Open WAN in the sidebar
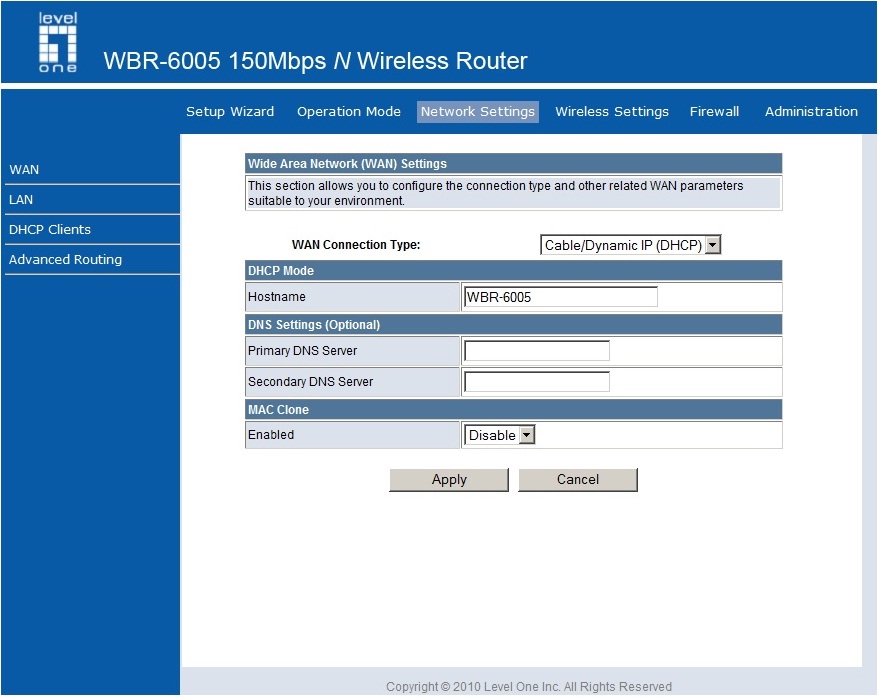879x697 pixels. point(24,170)
